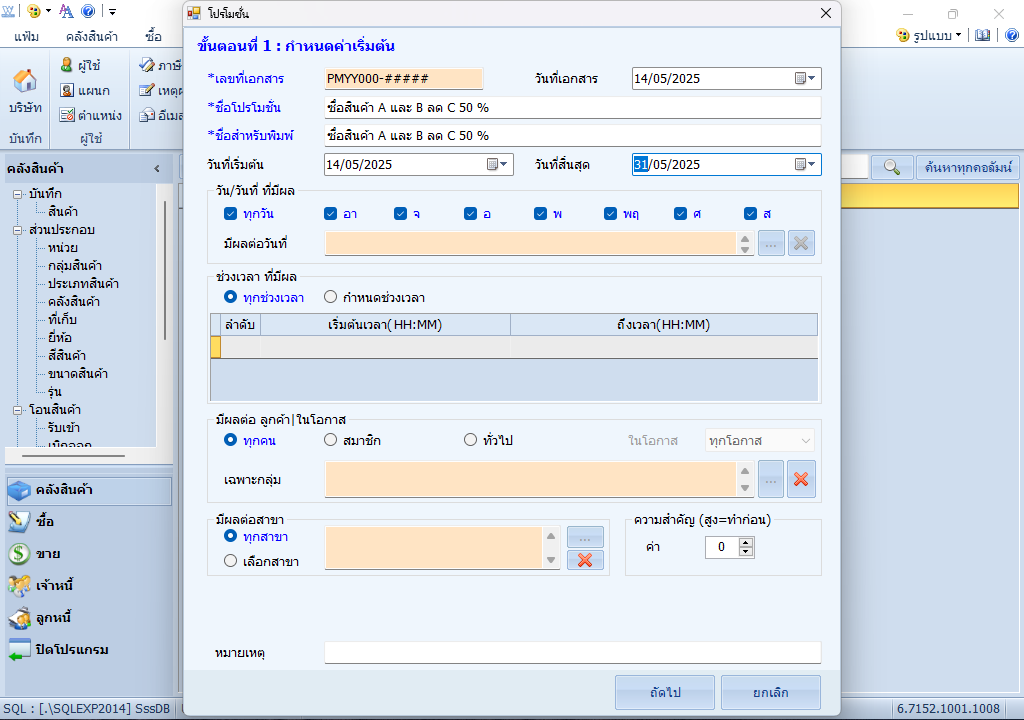The width and height of the screenshot is (1024, 720).
Task: Click the red X beside เฉพาะกลุ่ม field
Action: click(800, 480)
